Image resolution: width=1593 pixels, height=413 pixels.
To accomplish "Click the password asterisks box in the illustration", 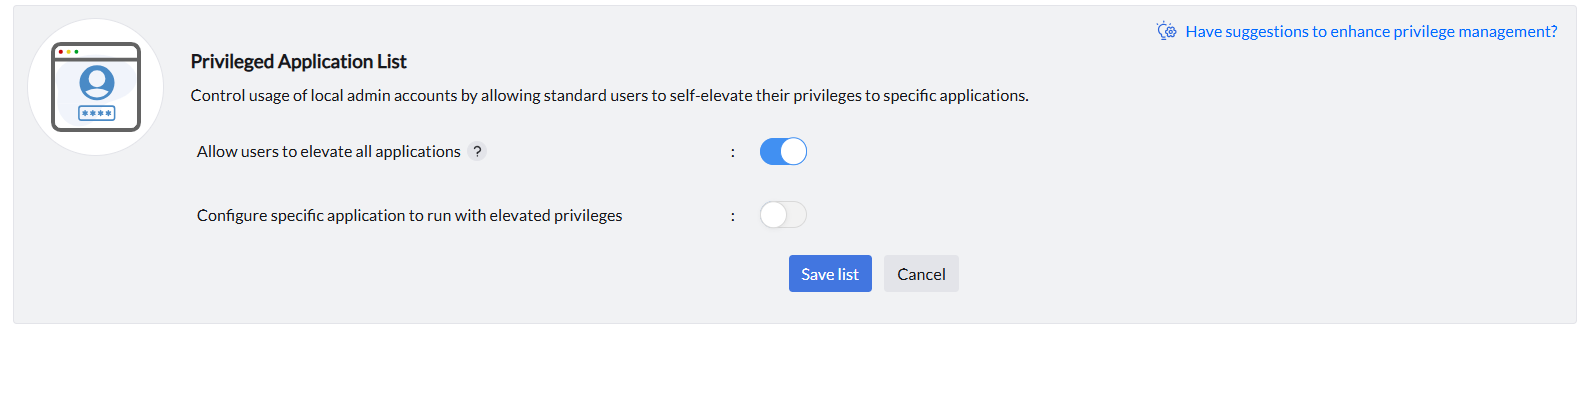I will [x=97, y=113].
